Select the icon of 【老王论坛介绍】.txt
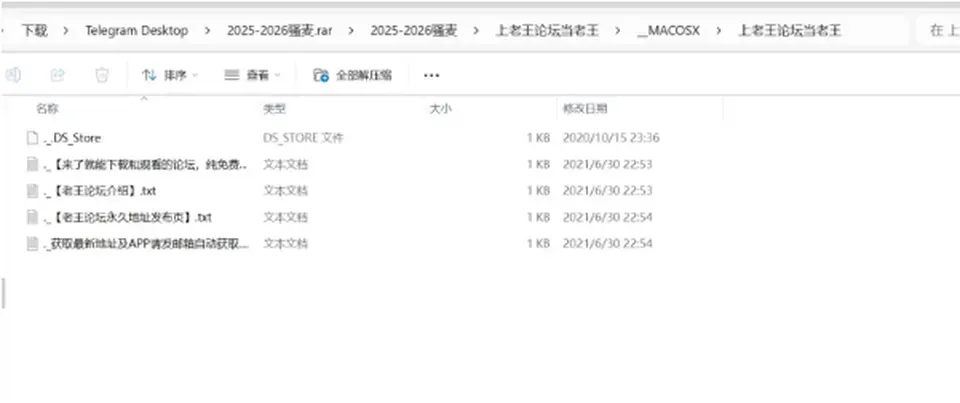960x403 pixels. 32,190
